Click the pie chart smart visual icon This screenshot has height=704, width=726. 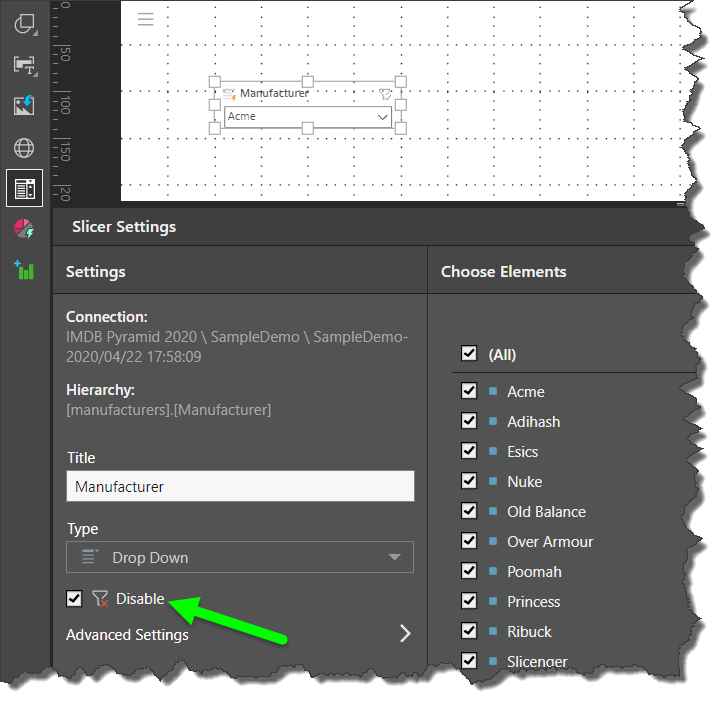24,229
